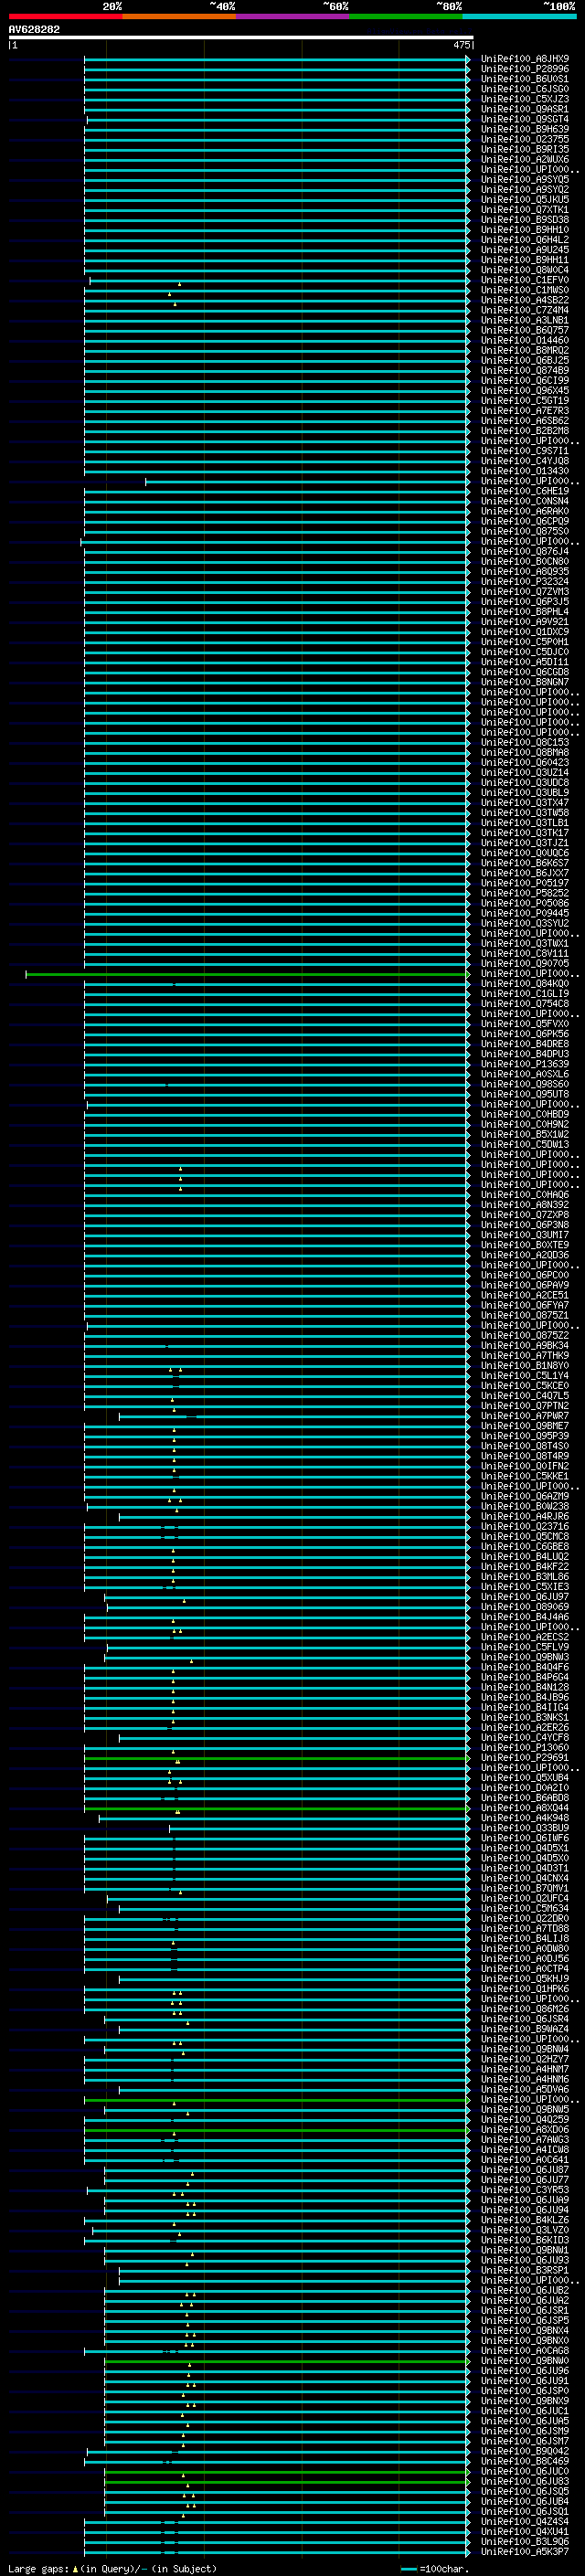Click hit label UniRef100_Q5JKU5
The width and height of the screenshot is (585, 2576).
525,199
